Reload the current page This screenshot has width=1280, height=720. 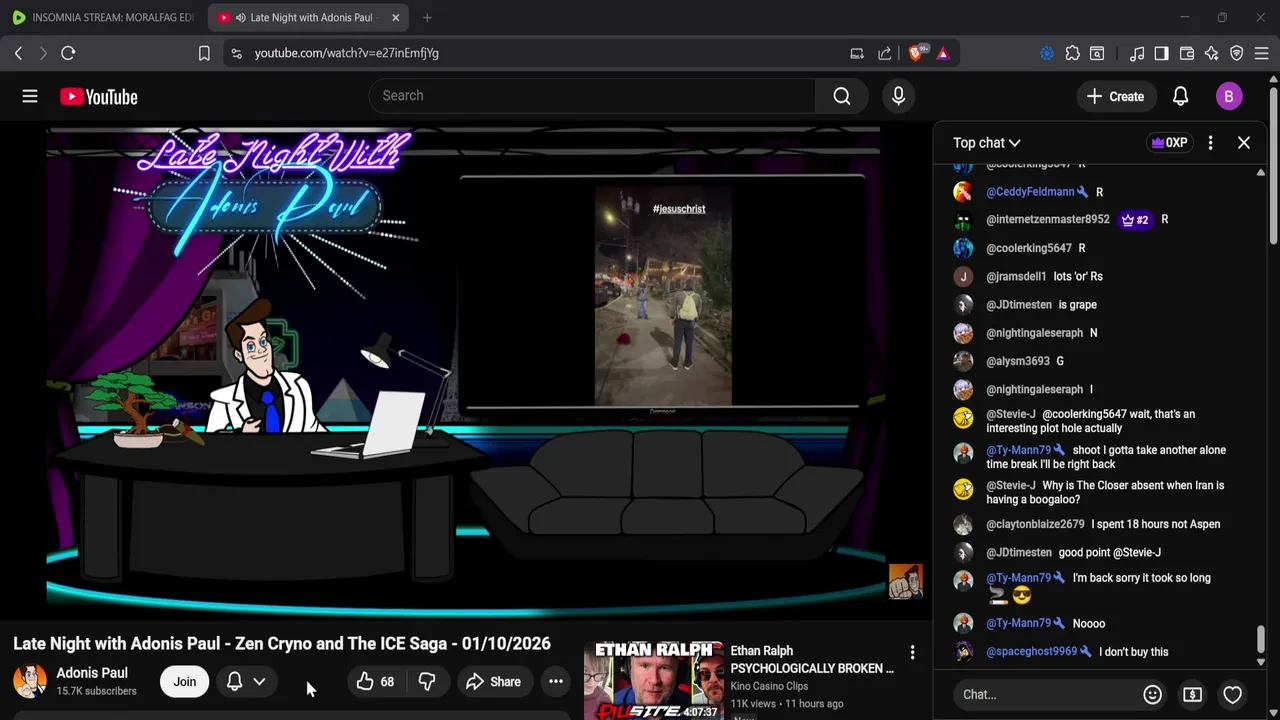[68, 53]
